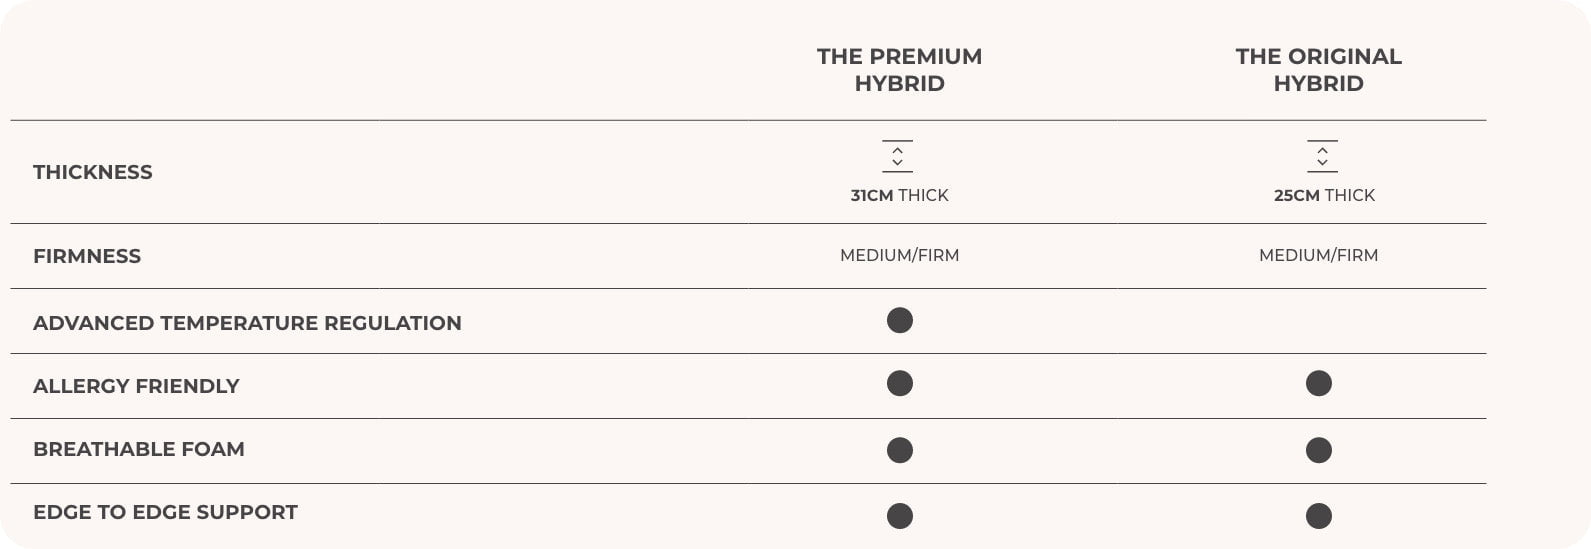Click Premium Hybrid advanced temperature regulation dot
This screenshot has width=1591, height=549.
(900, 320)
